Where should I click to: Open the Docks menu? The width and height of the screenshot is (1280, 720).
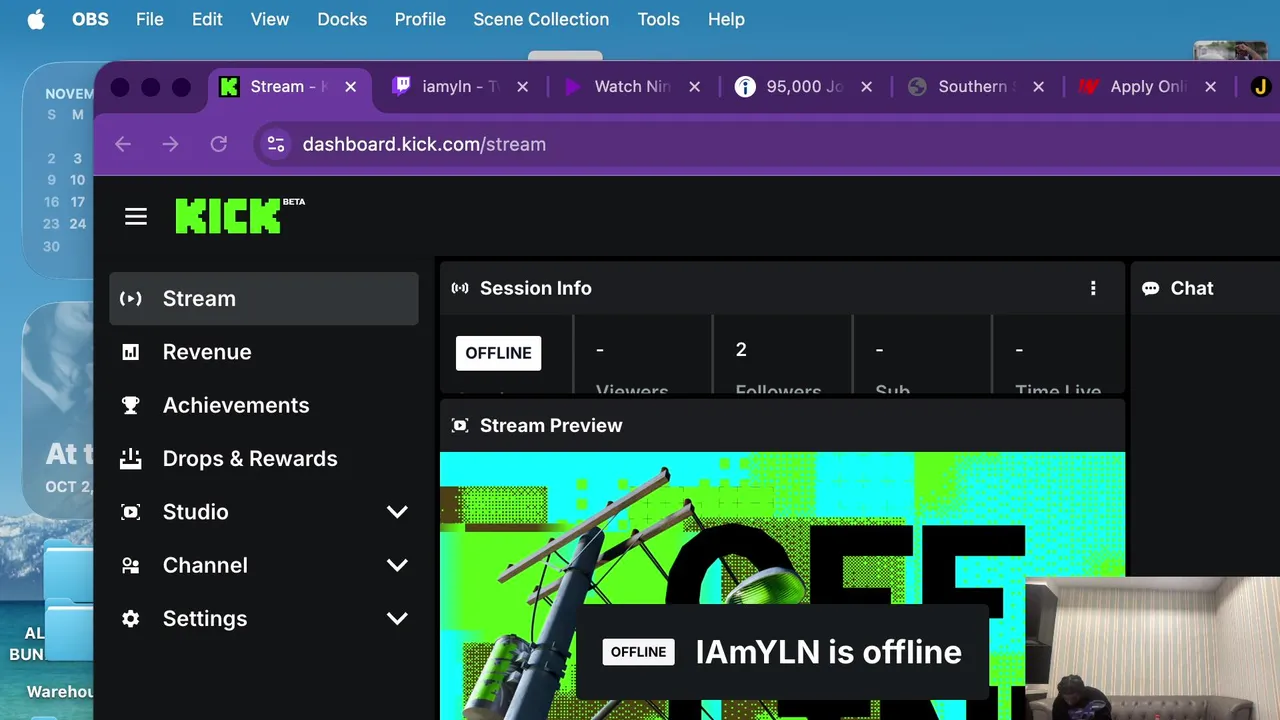point(342,20)
